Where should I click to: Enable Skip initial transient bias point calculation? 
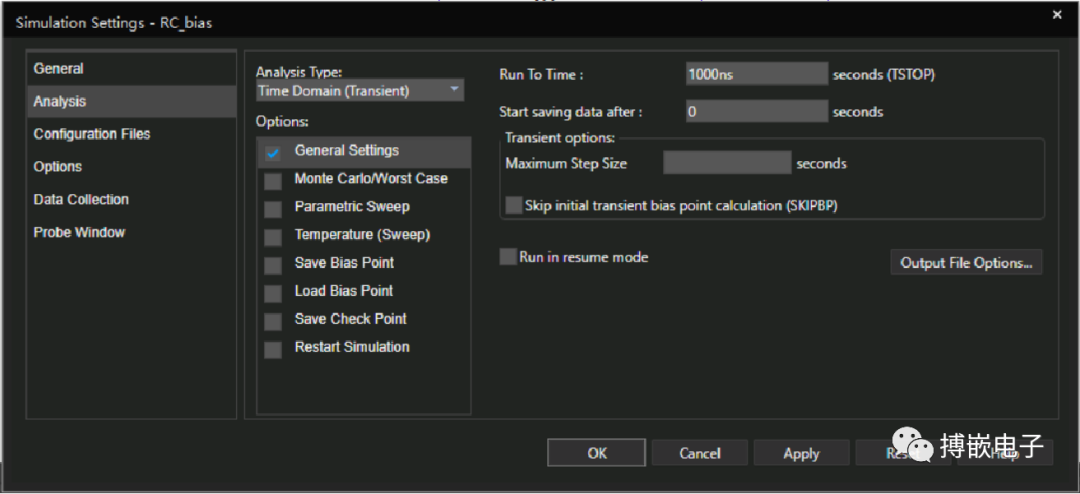(514, 205)
